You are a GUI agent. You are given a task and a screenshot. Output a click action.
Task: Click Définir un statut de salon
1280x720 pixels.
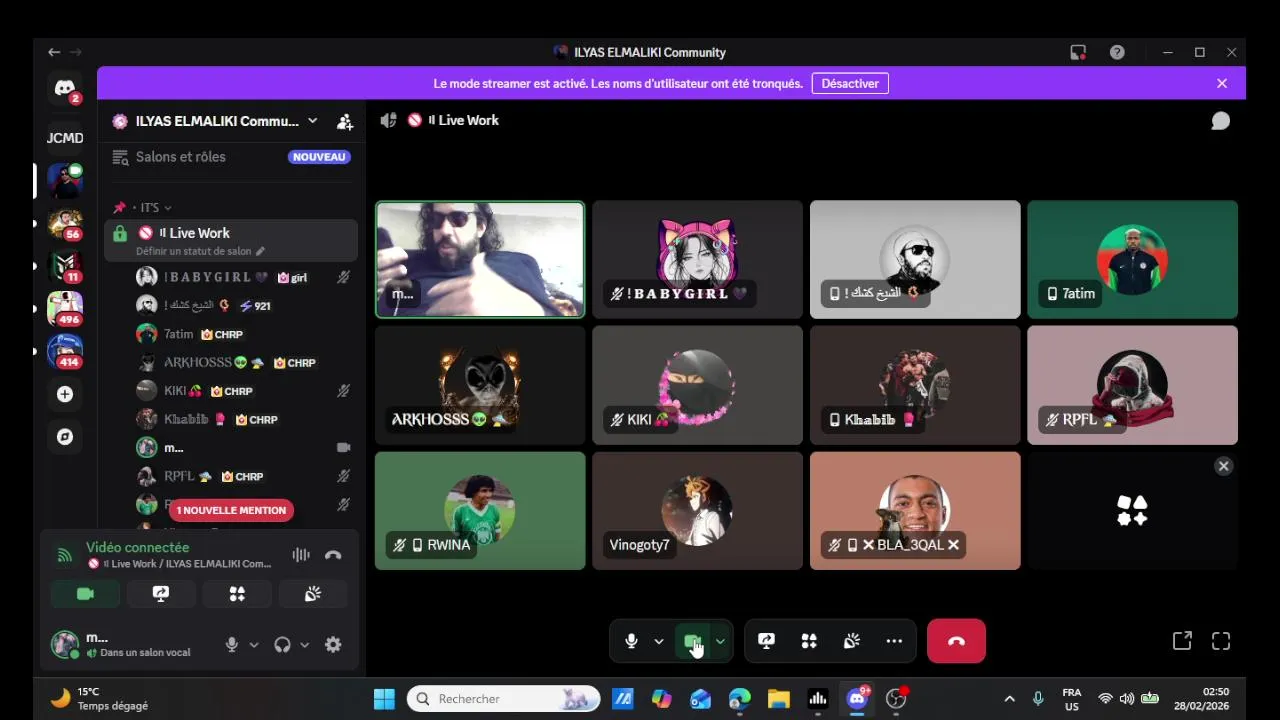tap(200, 251)
